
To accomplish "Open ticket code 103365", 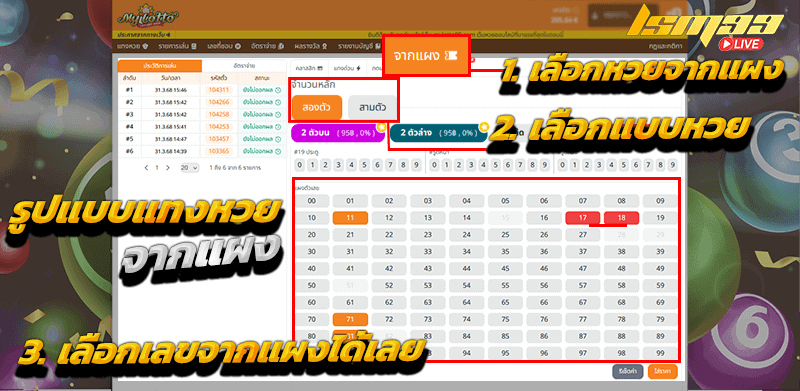I will 219,151.
